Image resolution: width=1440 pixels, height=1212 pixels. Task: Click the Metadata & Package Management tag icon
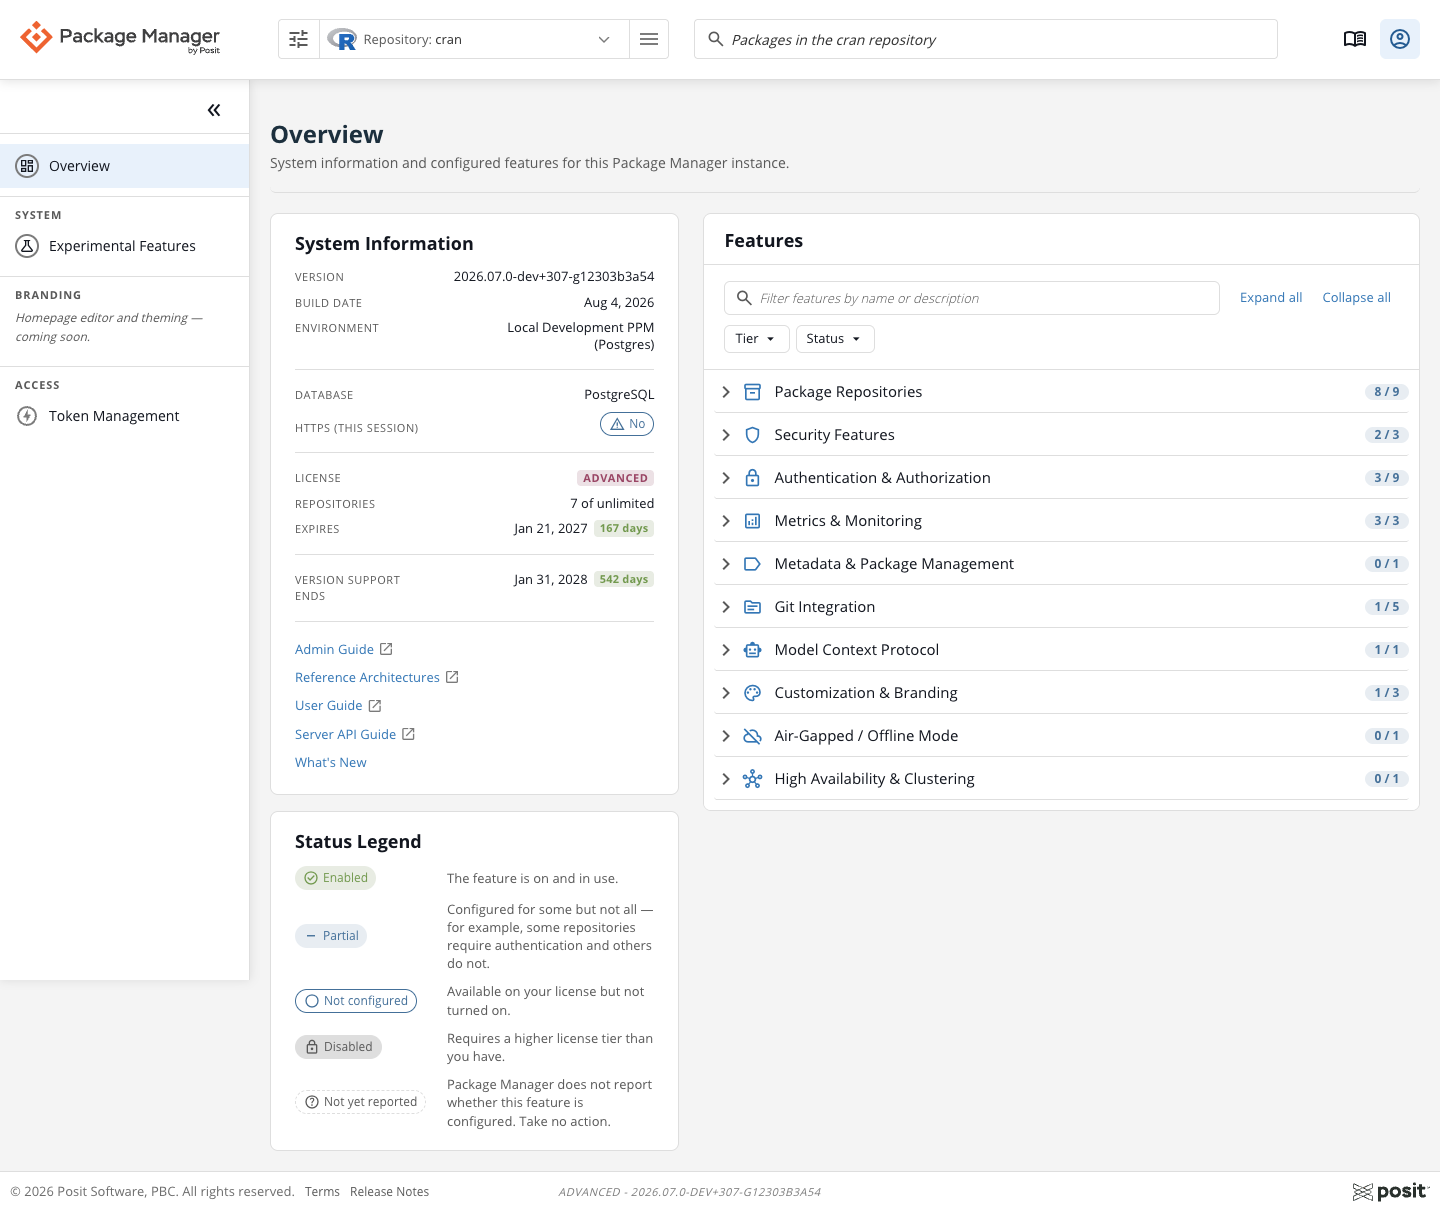[x=753, y=564]
